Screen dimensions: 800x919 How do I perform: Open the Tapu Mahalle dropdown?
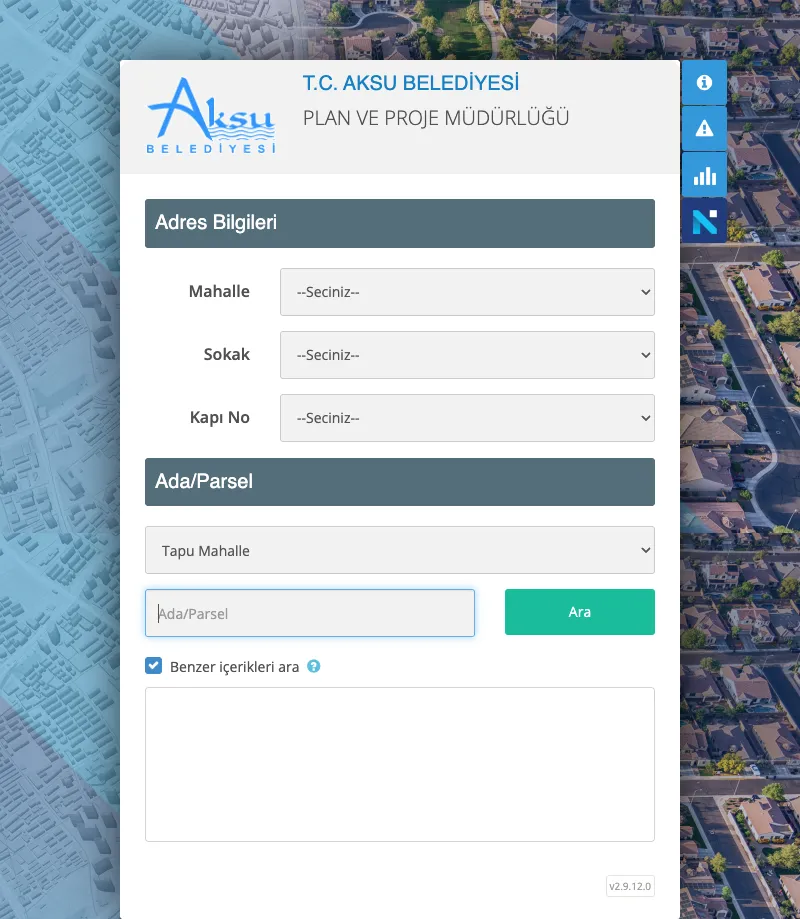[400, 550]
